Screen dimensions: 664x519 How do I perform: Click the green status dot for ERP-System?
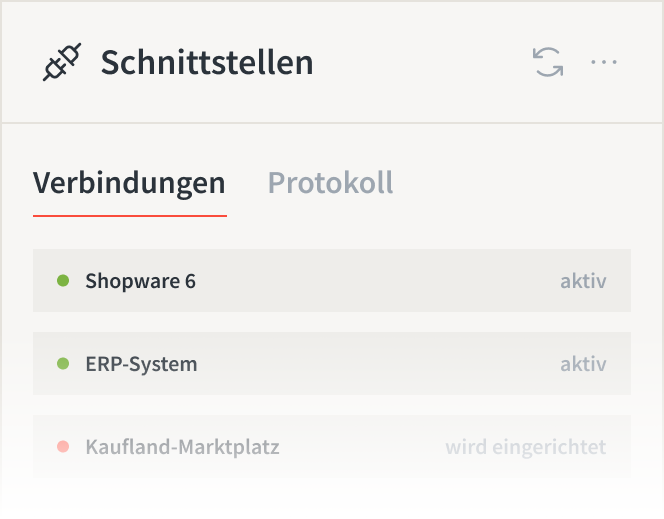click(63, 364)
